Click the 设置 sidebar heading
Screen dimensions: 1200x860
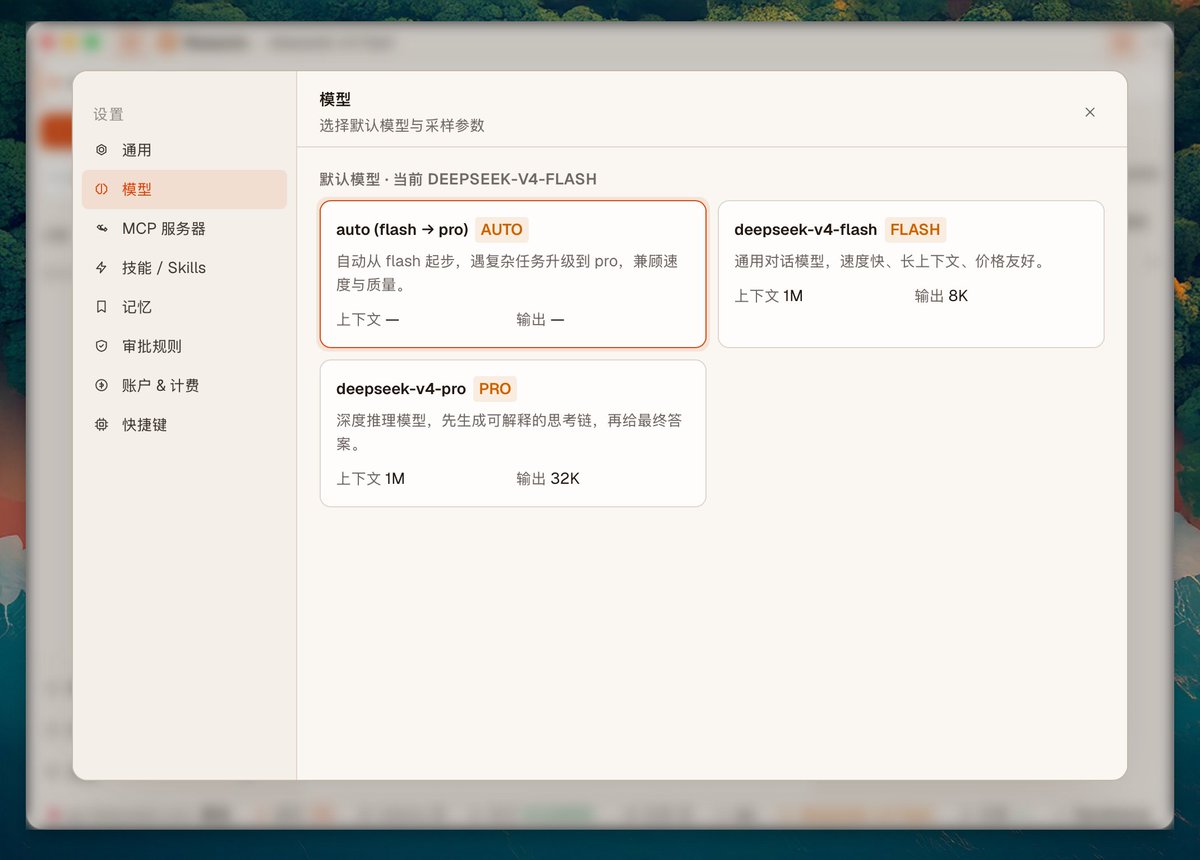108,114
